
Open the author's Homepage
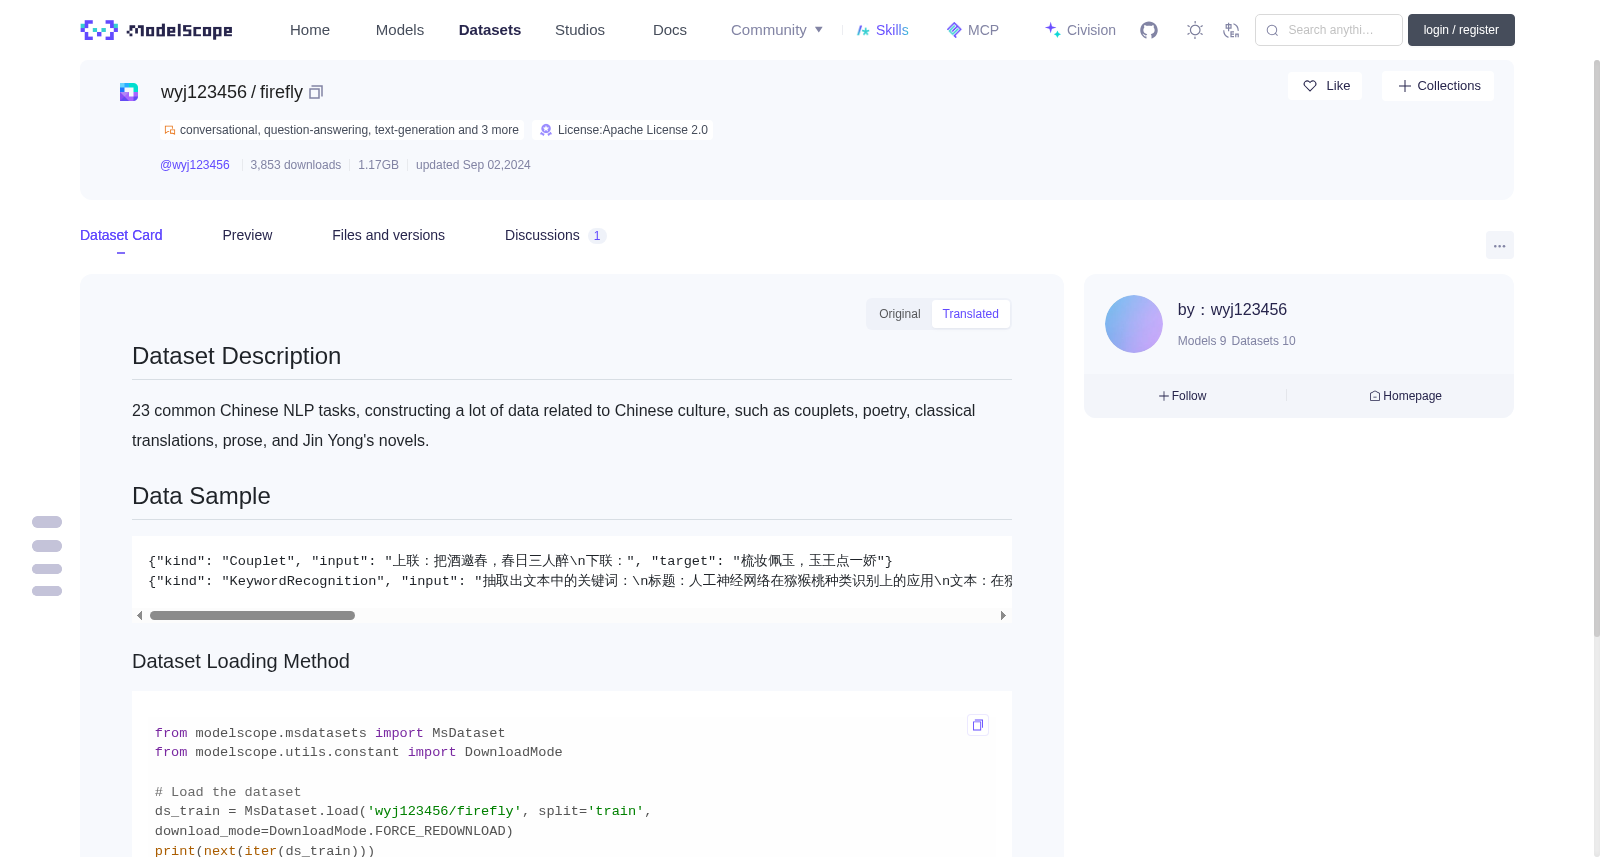[1405, 396]
